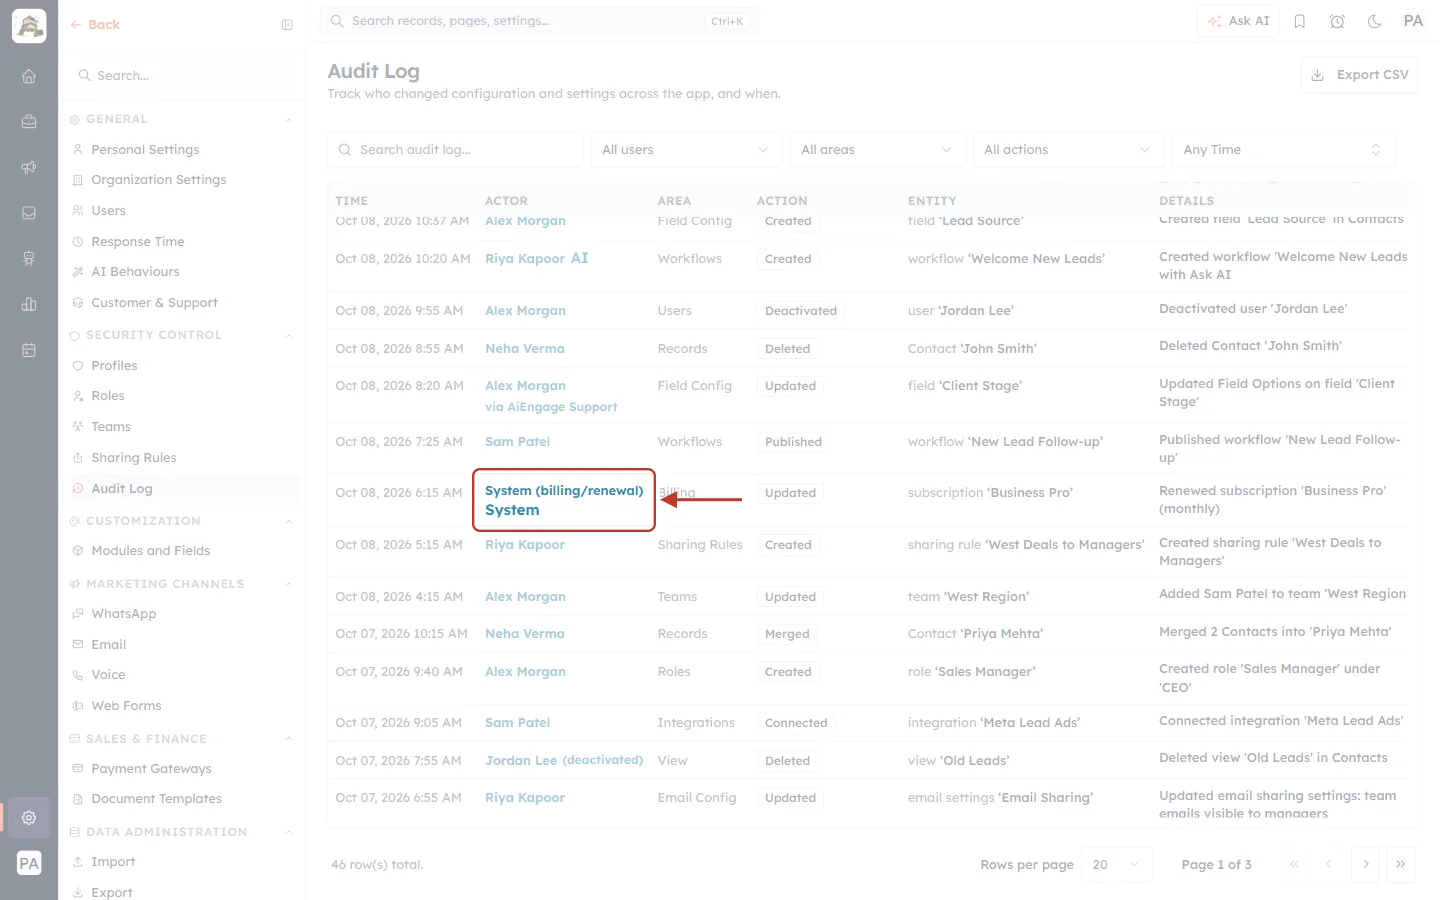This screenshot has height=900, width=1440.
Task: Collapse the General section
Action: point(289,120)
